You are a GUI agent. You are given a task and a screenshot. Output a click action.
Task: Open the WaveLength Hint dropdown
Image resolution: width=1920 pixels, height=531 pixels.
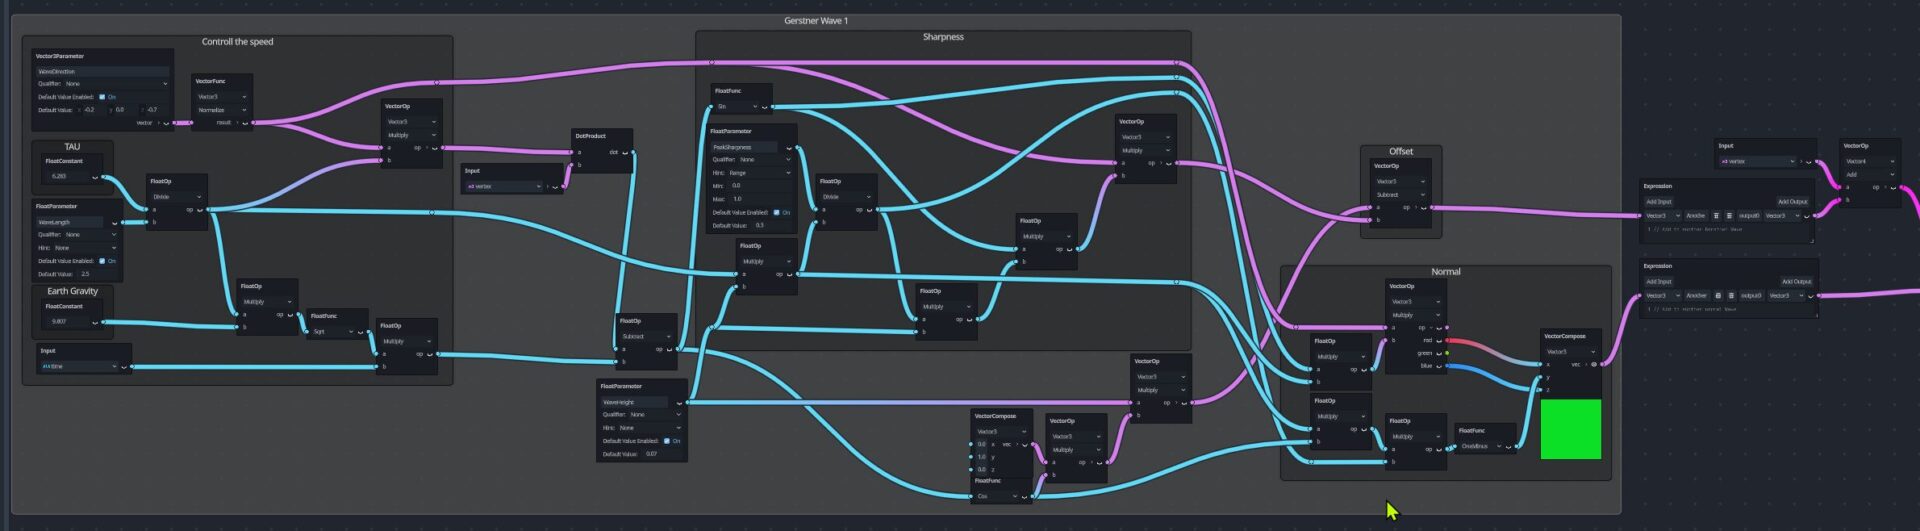click(x=86, y=248)
